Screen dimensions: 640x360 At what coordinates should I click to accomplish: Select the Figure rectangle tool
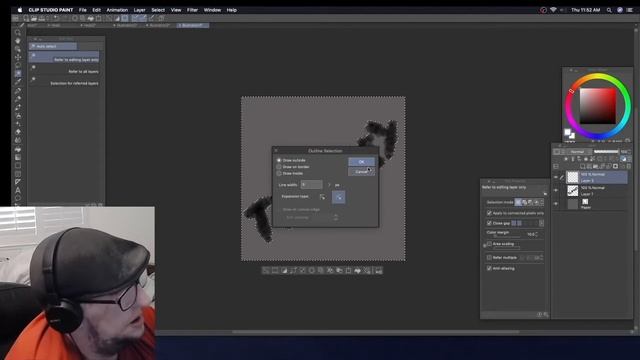click(x=18, y=166)
